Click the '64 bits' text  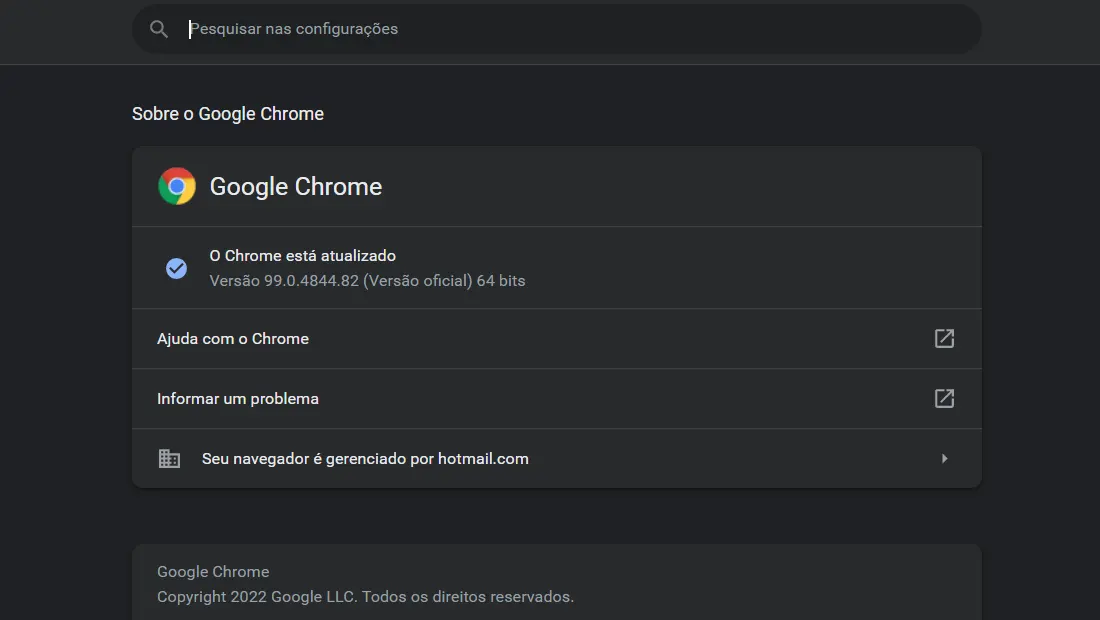coord(501,281)
